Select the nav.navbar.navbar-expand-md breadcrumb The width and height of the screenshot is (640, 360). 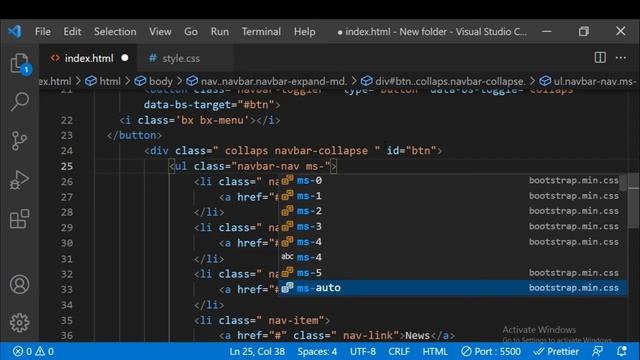click(267, 81)
